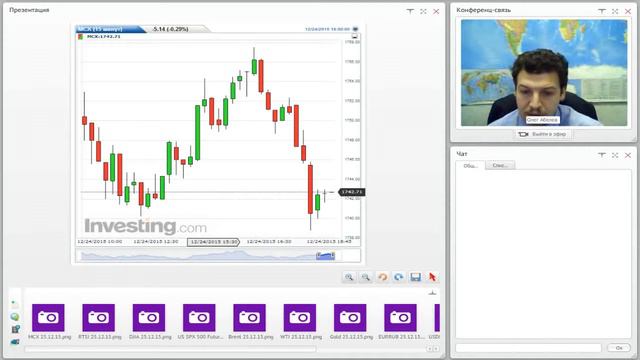
Task: Pin the Презентация panel
Action: 410,11
